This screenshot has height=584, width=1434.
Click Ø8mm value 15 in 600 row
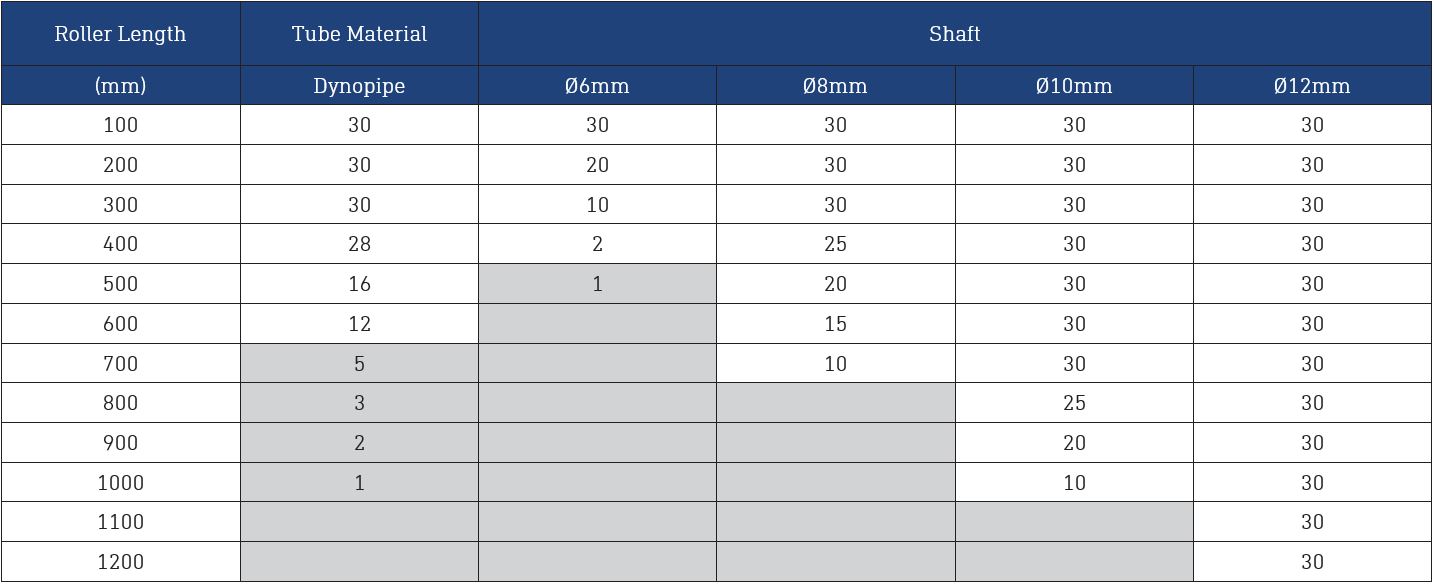tap(835, 324)
